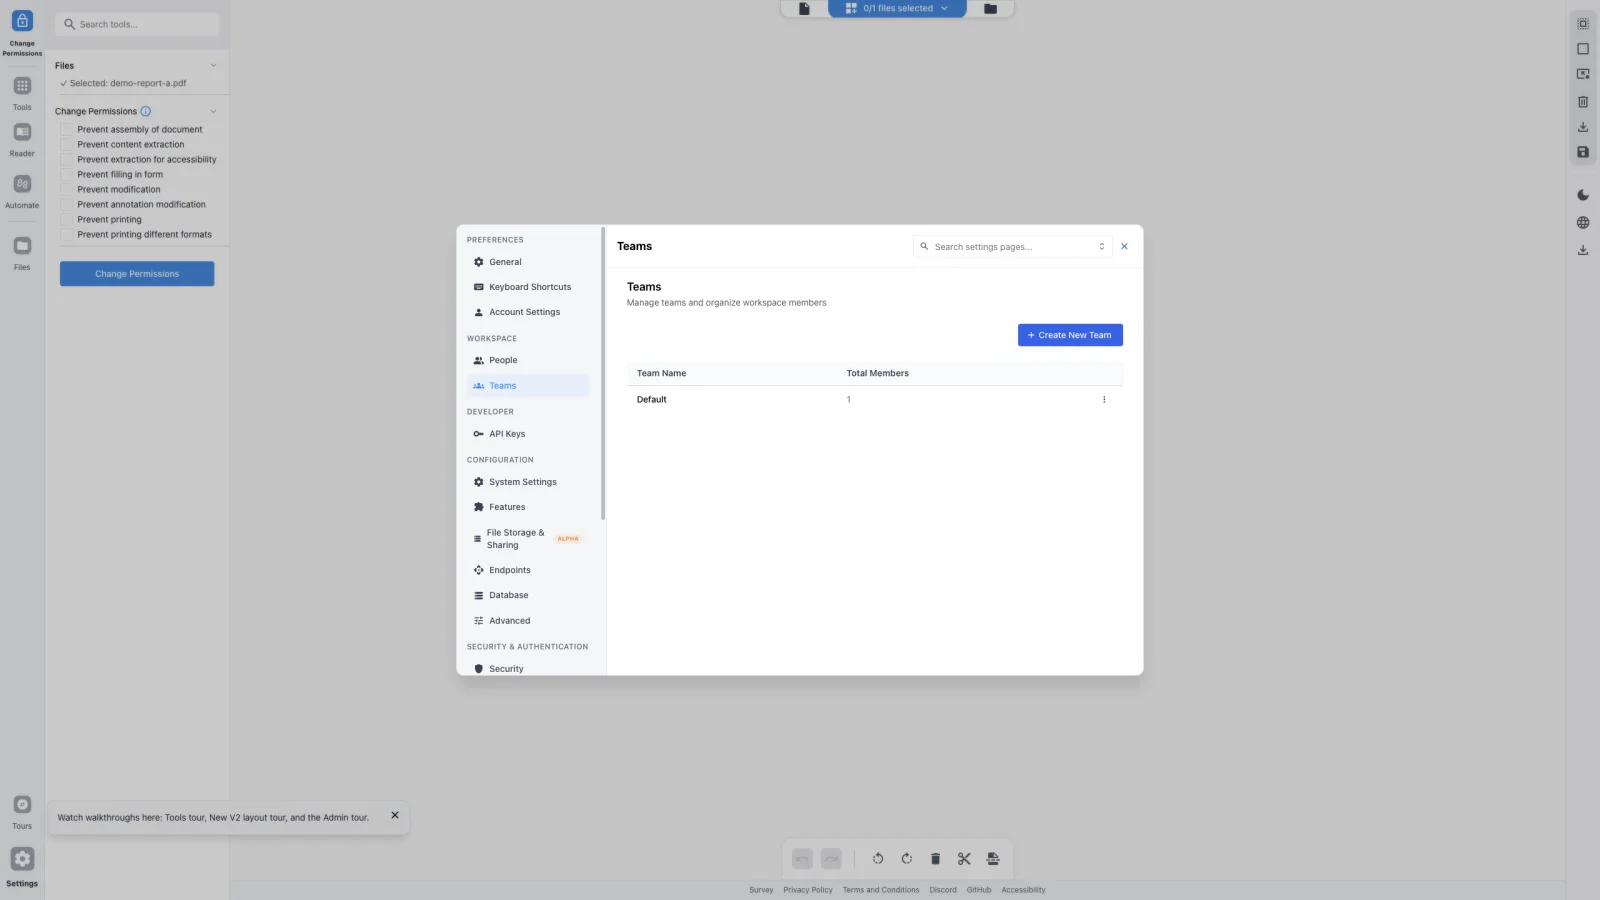Image resolution: width=1600 pixels, height=900 pixels.
Task: Click the Search tools input field
Action: click(x=137, y=24)
